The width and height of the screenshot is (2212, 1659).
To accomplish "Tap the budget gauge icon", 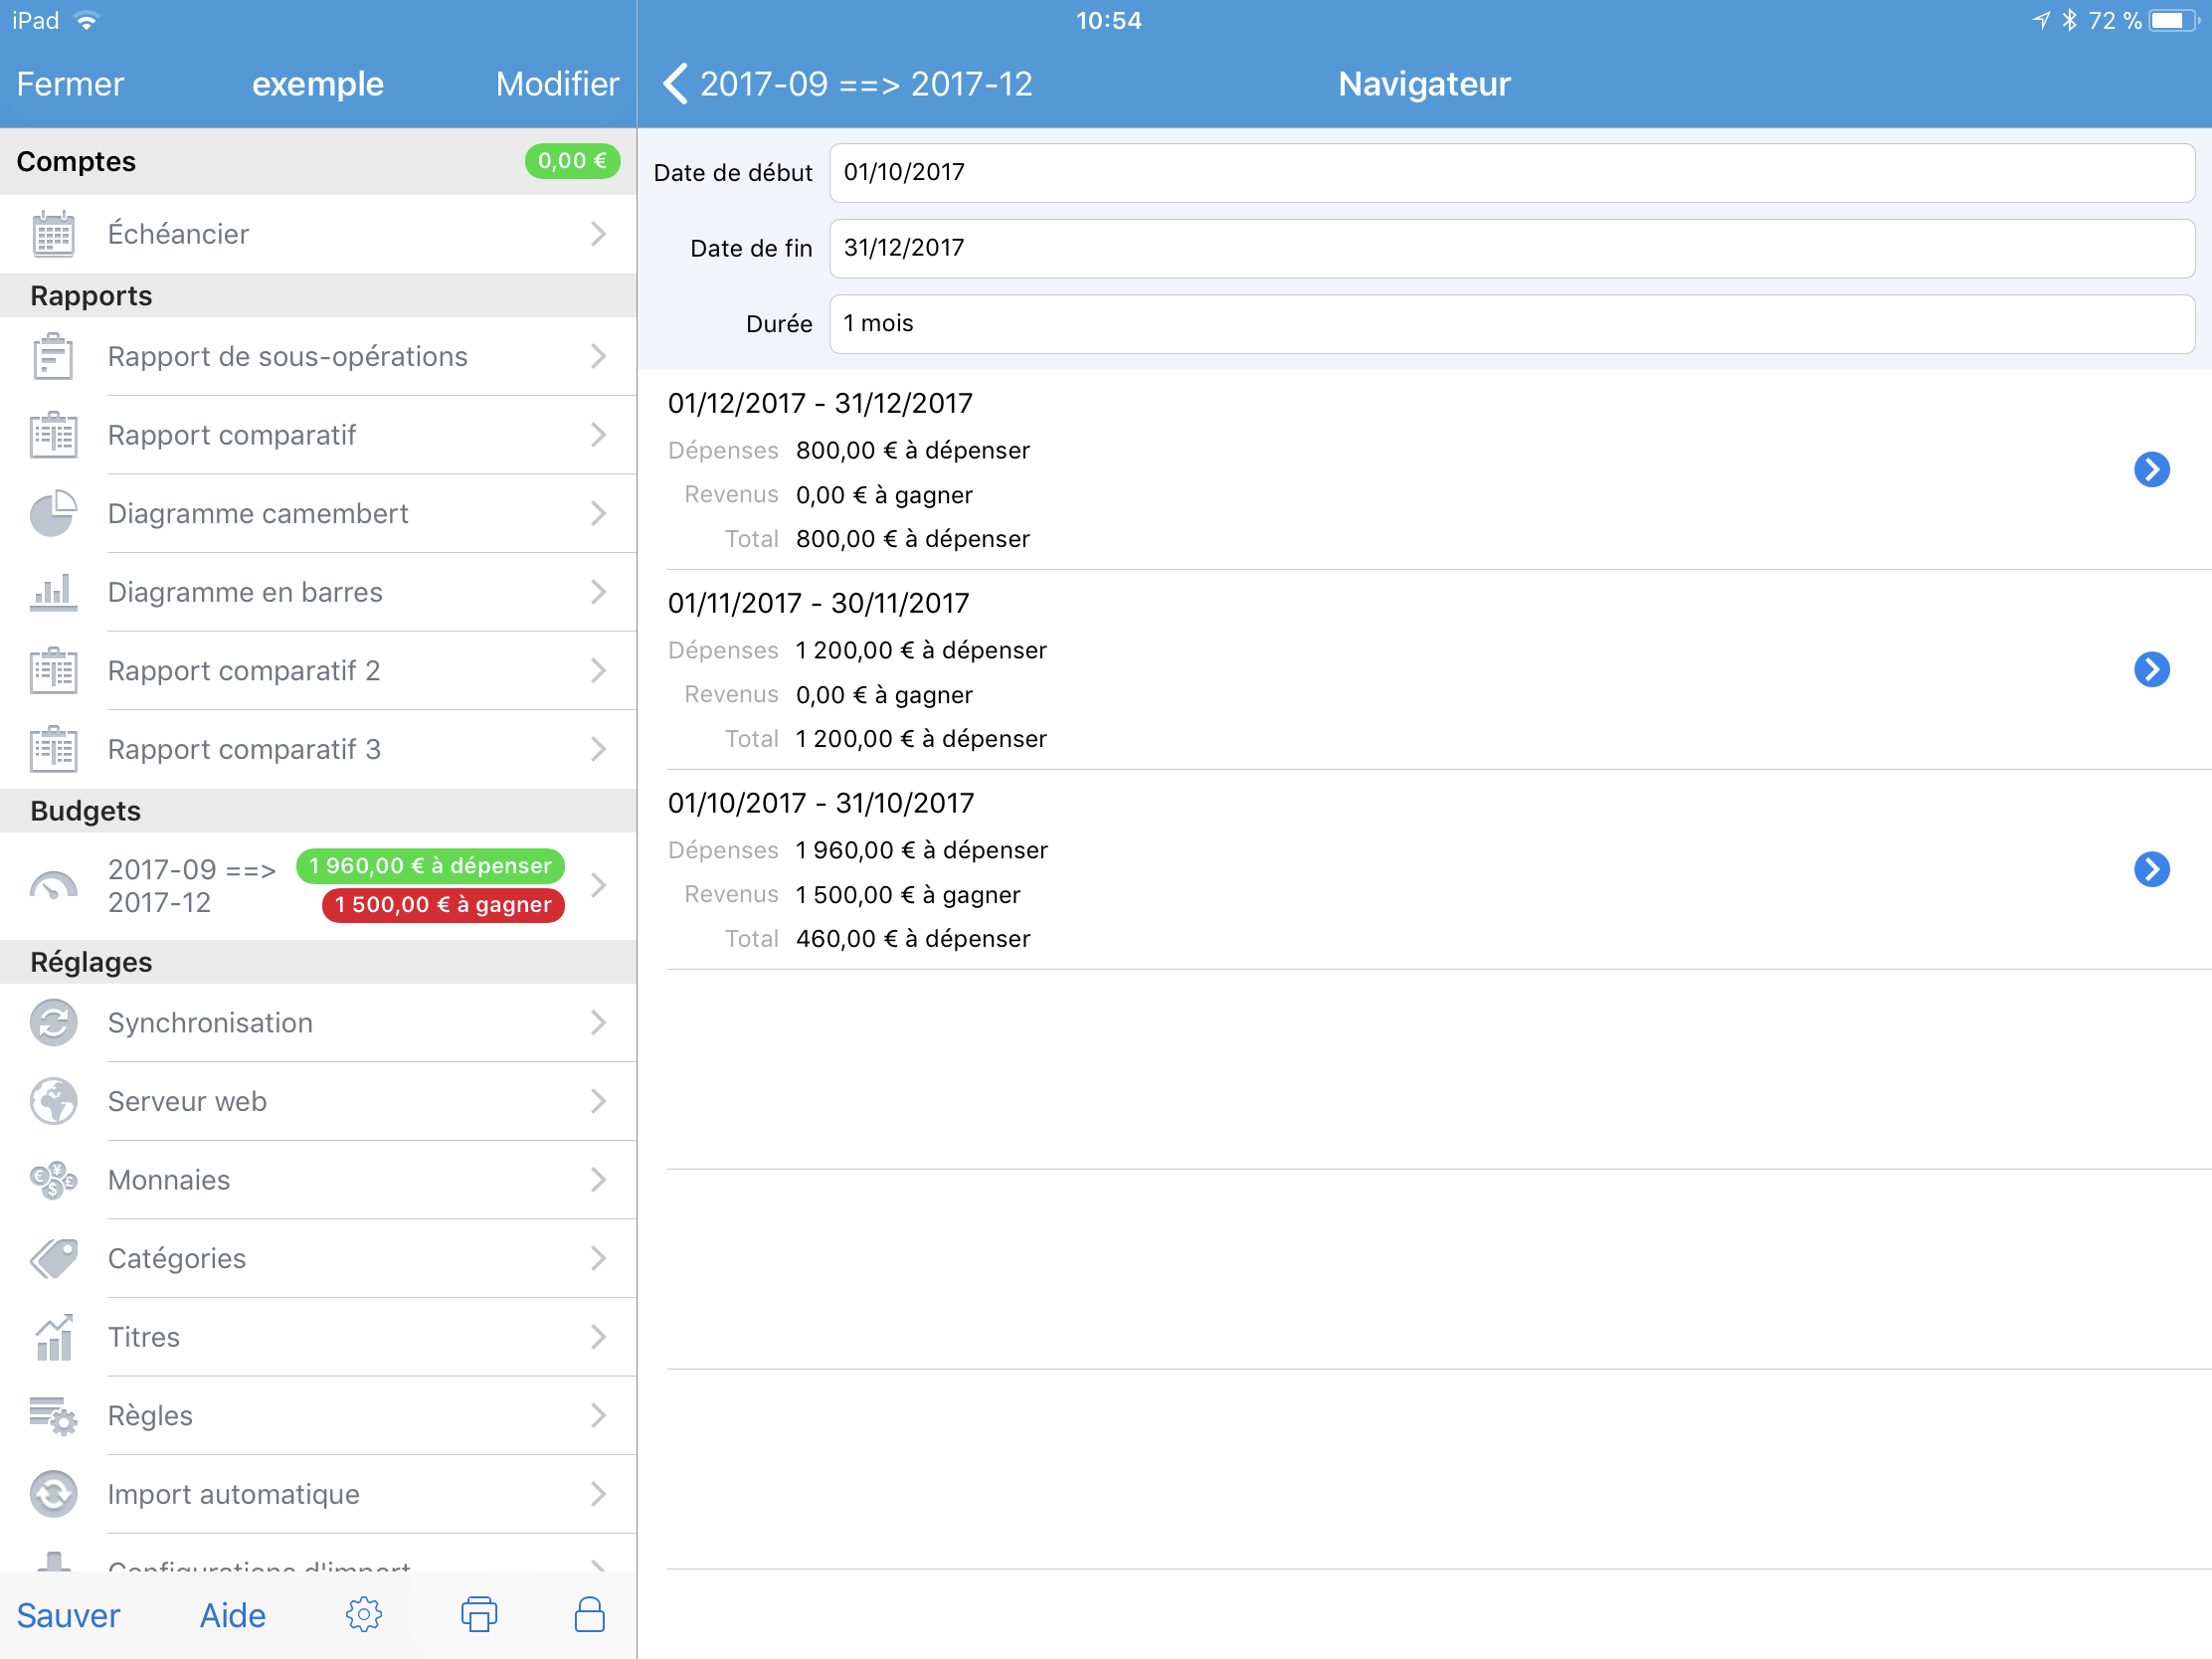I will tap(53, 886).
